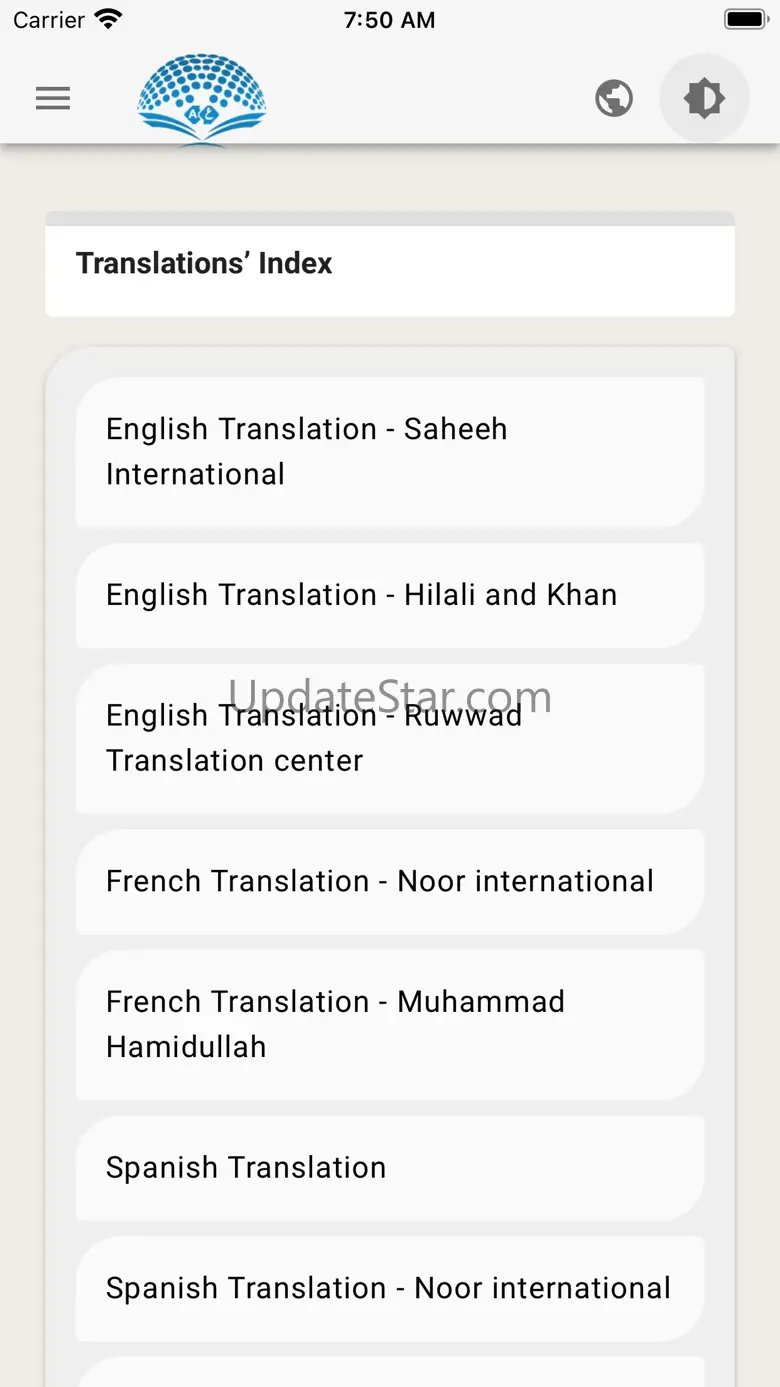Tap empty header space between logo and globe
Screen dimensions: 780x1387
[430, 98]
